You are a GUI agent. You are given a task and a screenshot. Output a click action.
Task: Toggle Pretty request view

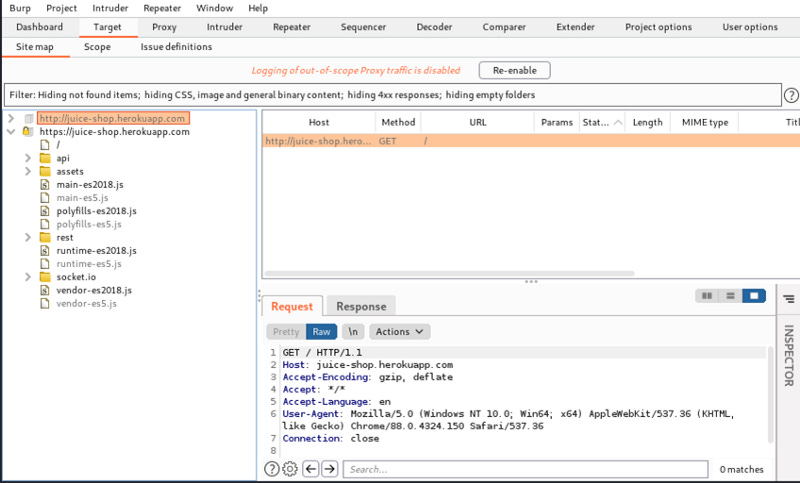coord(286,332)
